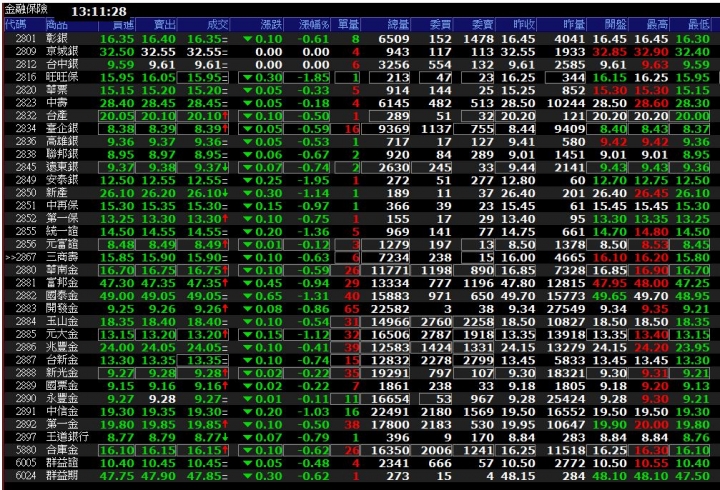Select the 台產 stock name
This screenshot has width=720, height=490.
tap(56, 116)
